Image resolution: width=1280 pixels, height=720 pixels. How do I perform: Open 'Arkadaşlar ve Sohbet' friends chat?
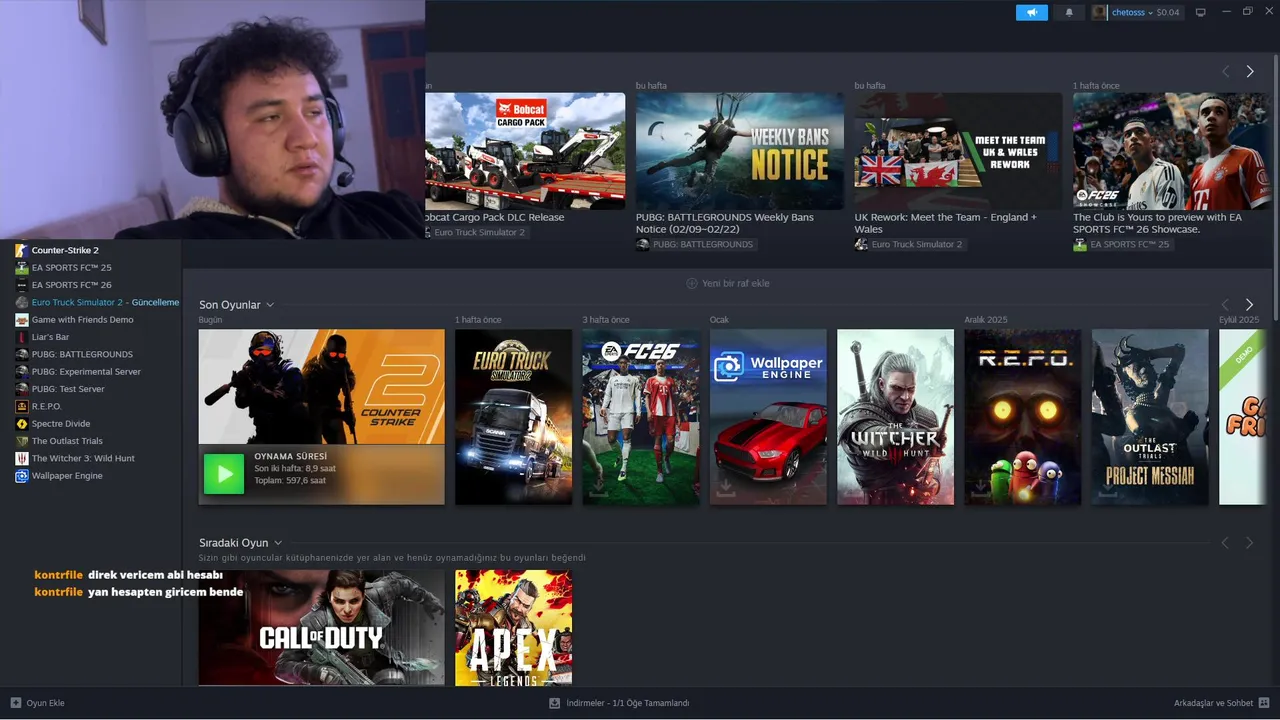coord(1221,703)
